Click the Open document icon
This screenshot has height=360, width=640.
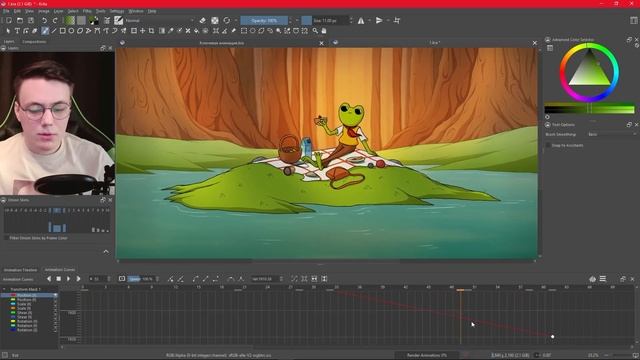click(x=20, y=20)
